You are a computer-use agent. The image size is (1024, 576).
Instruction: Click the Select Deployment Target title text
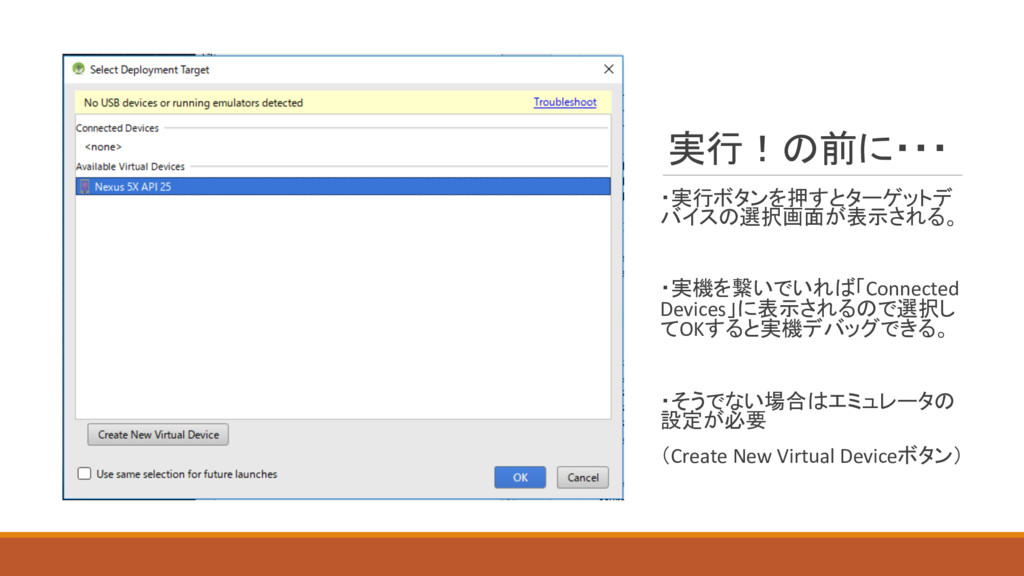(x=150, y=69)
